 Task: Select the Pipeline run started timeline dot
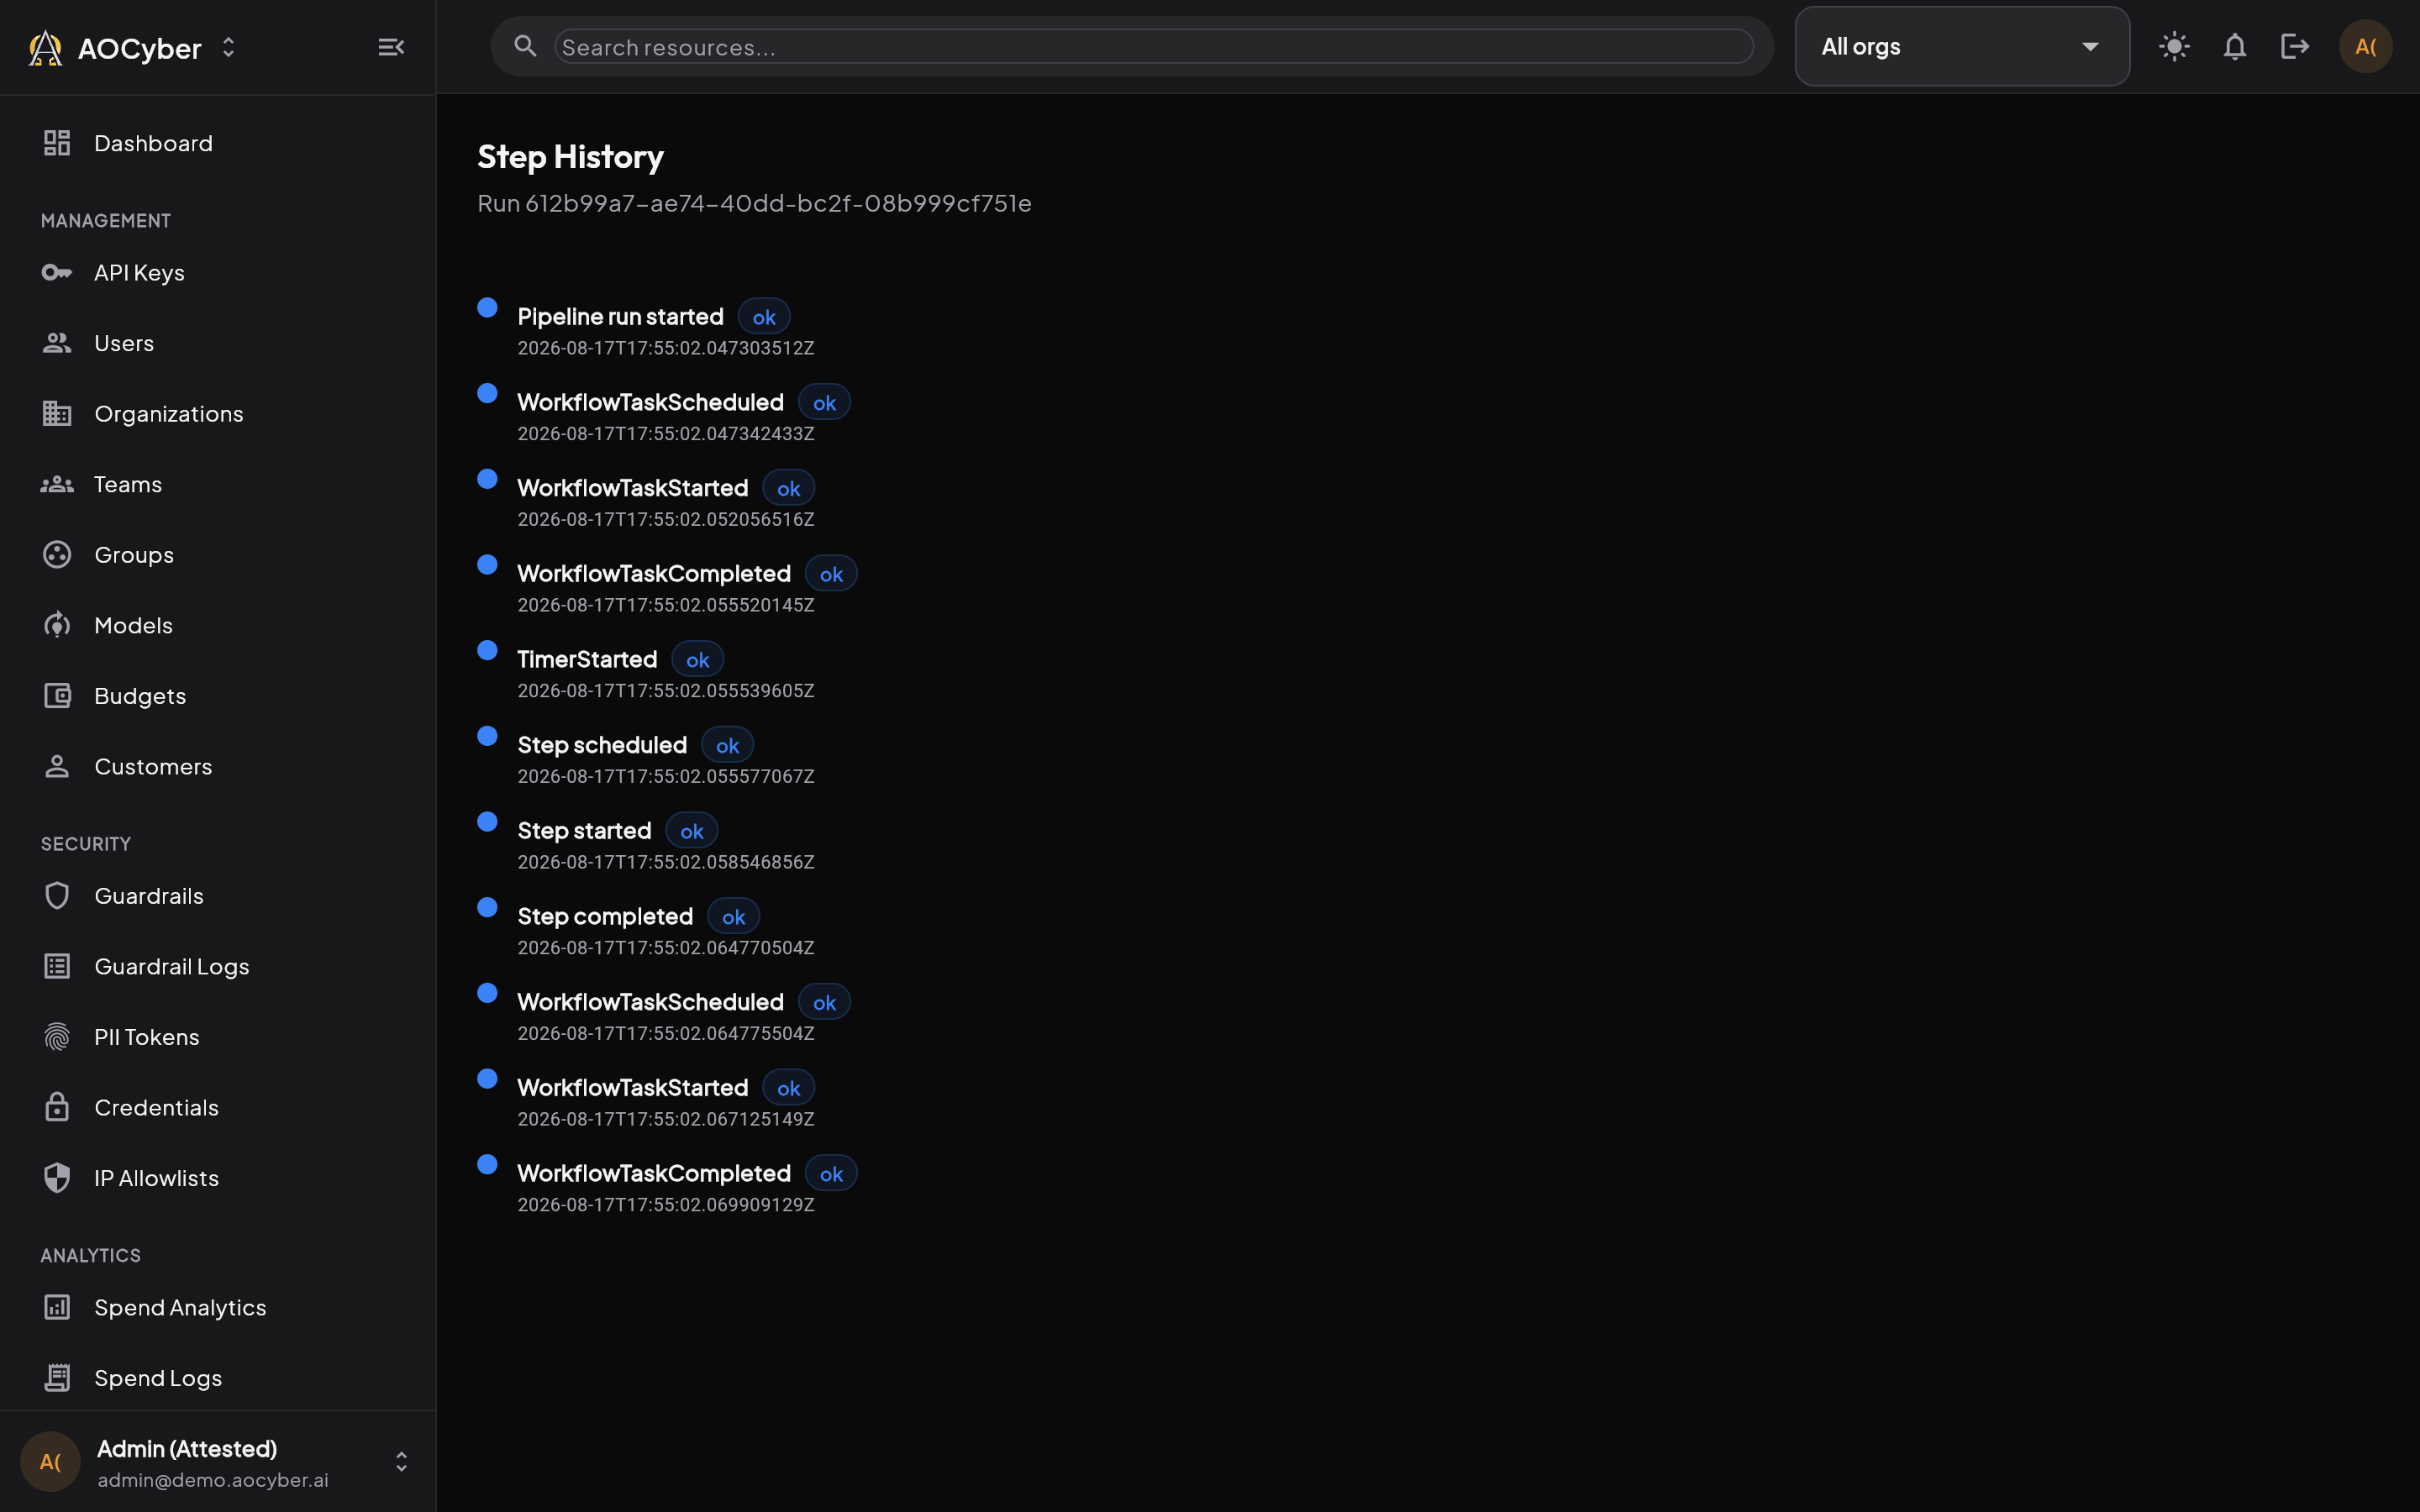pyautogui.click(x=487, y=307)
